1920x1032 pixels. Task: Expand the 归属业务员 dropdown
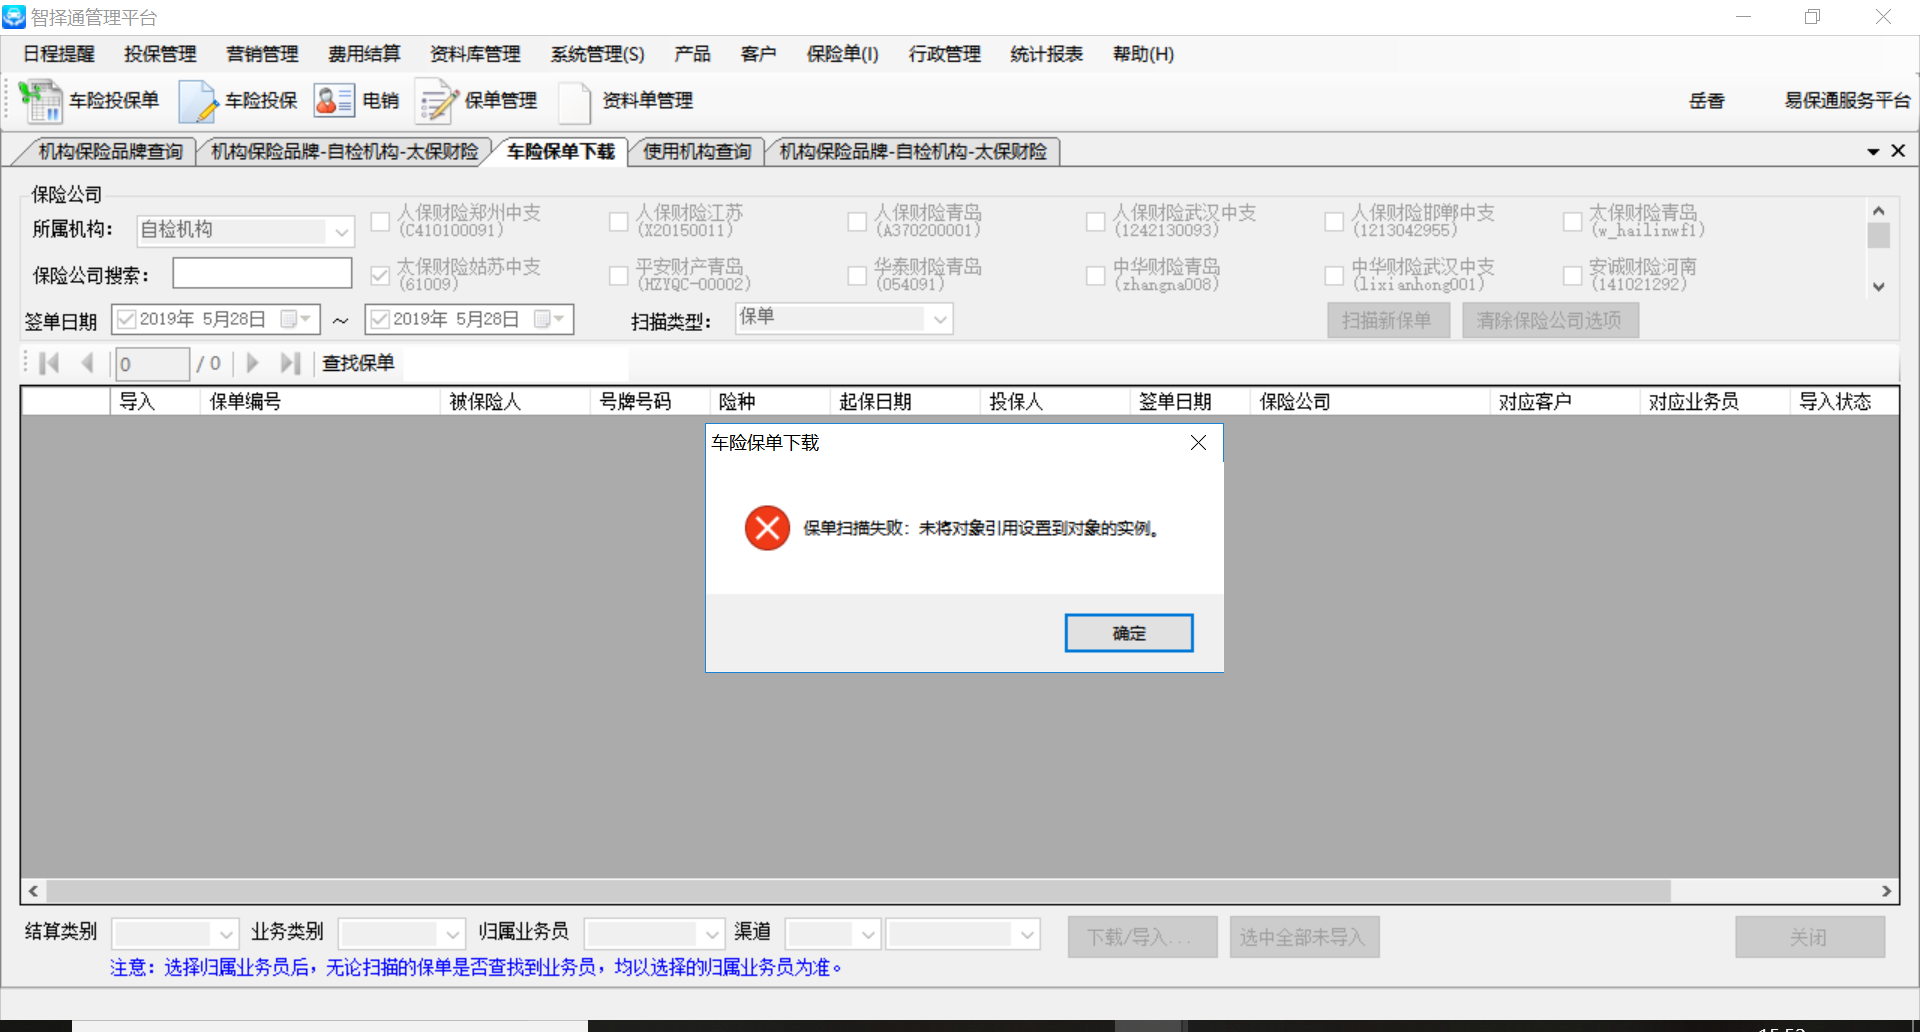[x=712, y=934]
